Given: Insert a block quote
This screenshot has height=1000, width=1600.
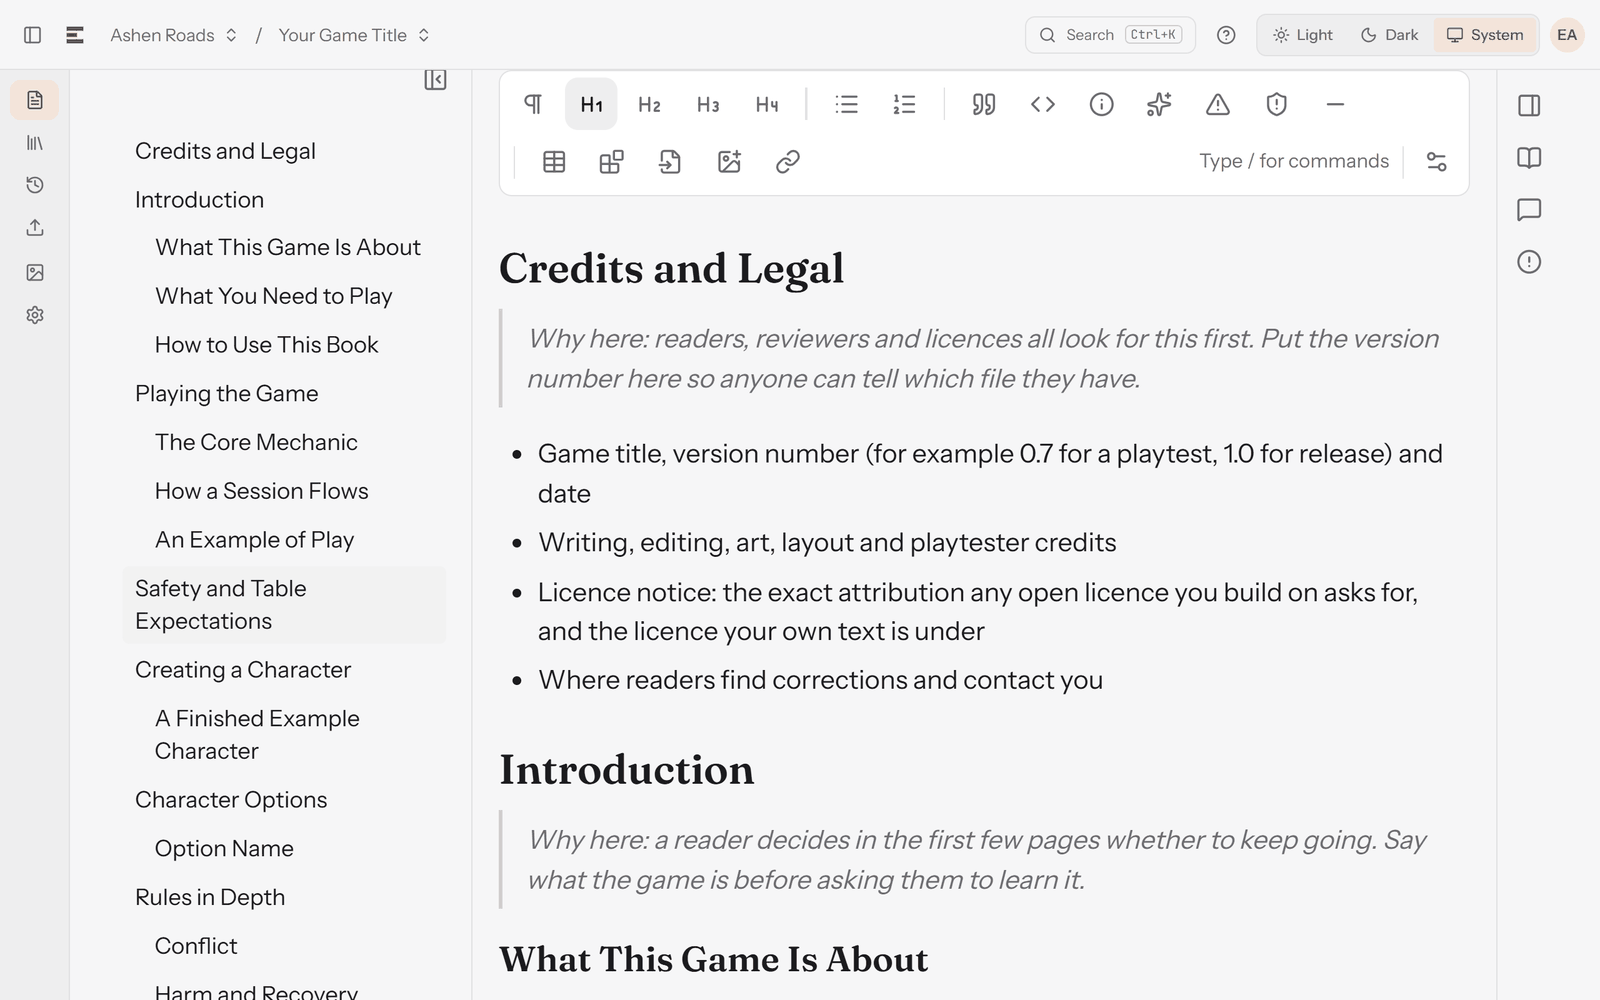Looking at the screenshot, I should [984, 104].
